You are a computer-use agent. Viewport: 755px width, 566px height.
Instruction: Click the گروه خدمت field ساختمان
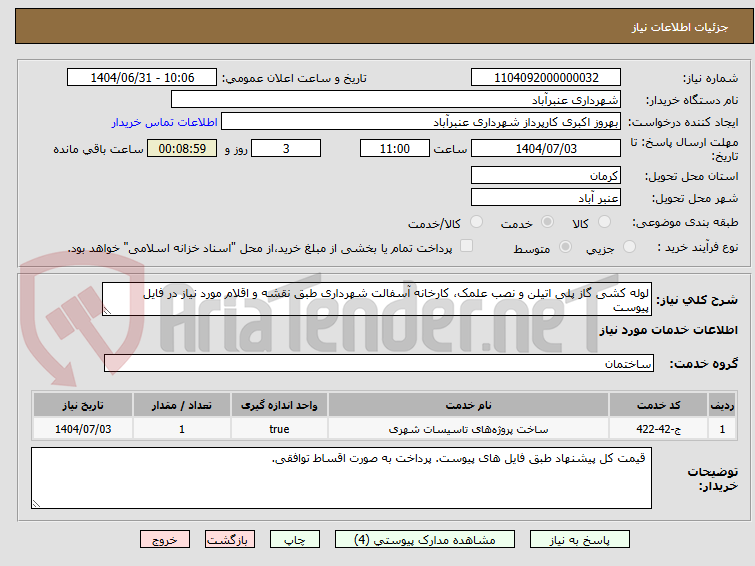(378, 363)
